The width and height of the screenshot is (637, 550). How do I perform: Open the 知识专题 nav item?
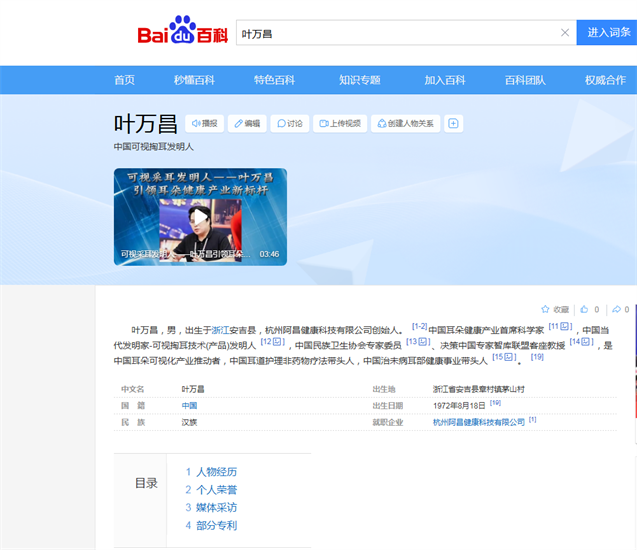pos(360,80)
